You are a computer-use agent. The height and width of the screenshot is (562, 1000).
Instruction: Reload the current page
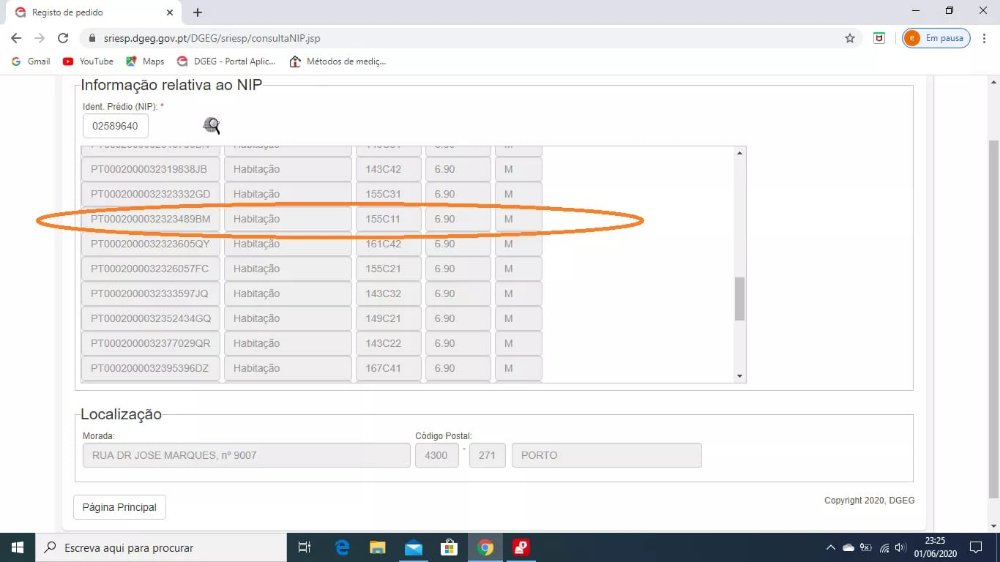[63, 38]
